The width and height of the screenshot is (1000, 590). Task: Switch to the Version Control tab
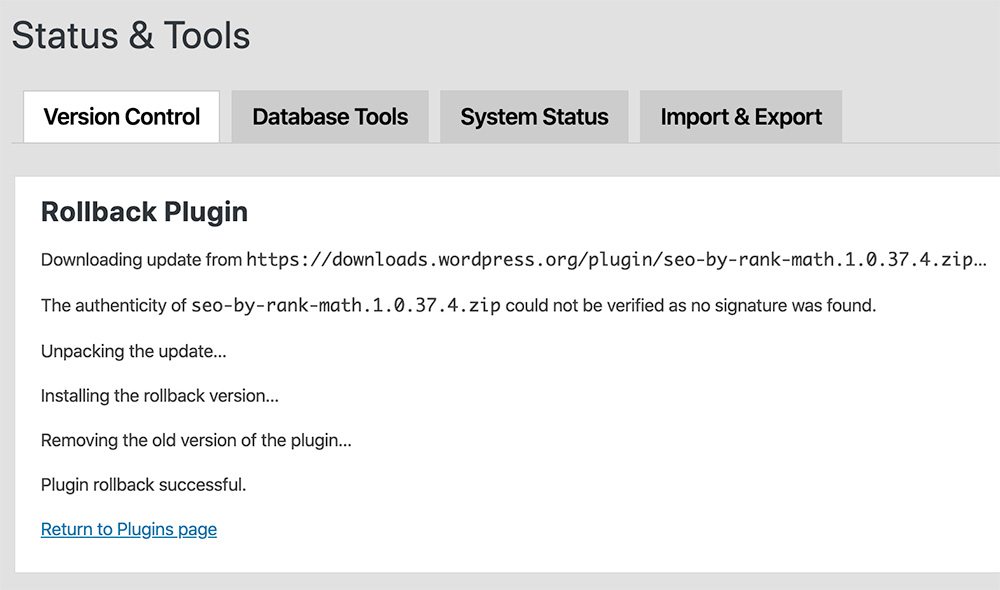tap(122, 117)
